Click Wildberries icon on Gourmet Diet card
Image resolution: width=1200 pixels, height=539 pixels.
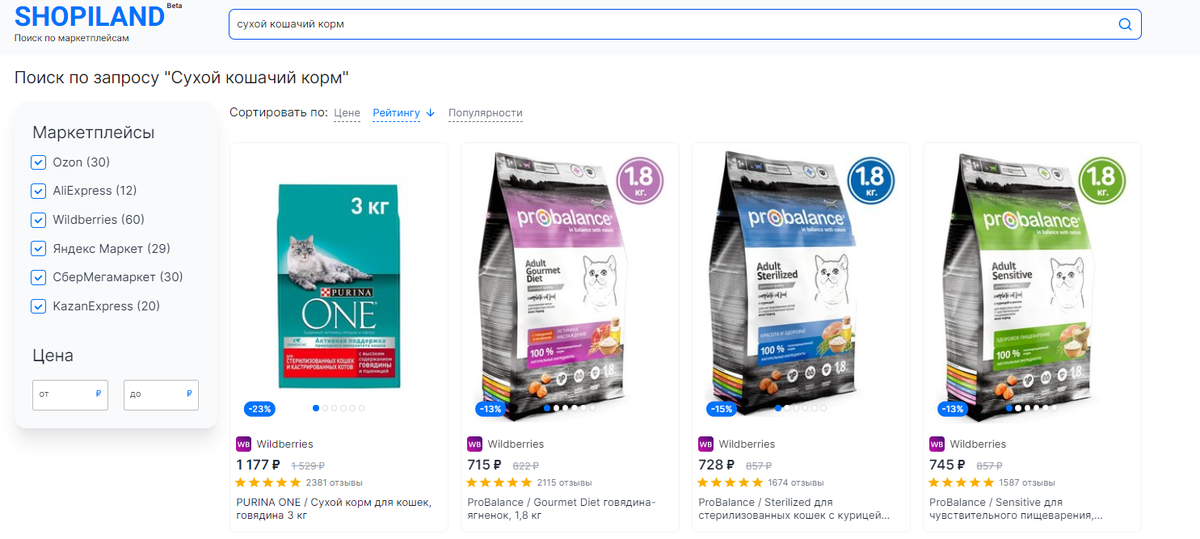tap(474, 444)
